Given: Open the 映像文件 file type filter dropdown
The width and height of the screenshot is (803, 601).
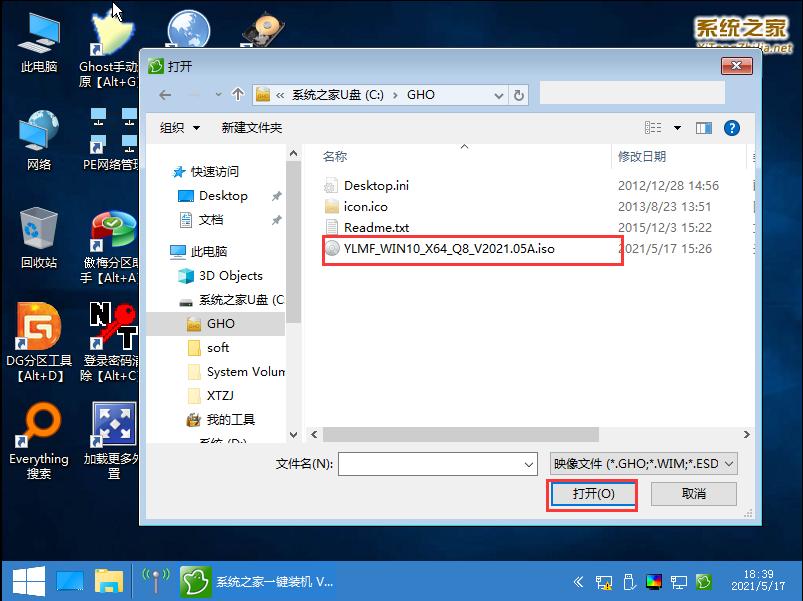Looking at the screenshot, I should point(644,464).
